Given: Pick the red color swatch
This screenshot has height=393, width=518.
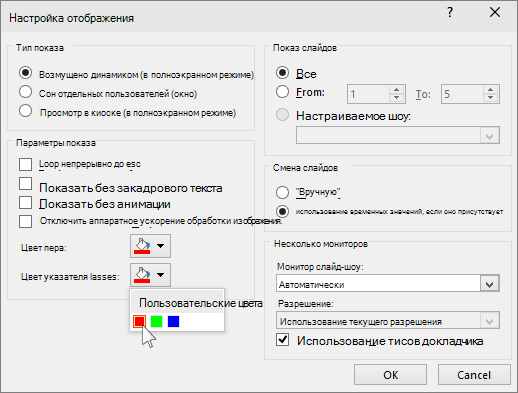Looking at the screenshot, I should (x=139, y=321).
